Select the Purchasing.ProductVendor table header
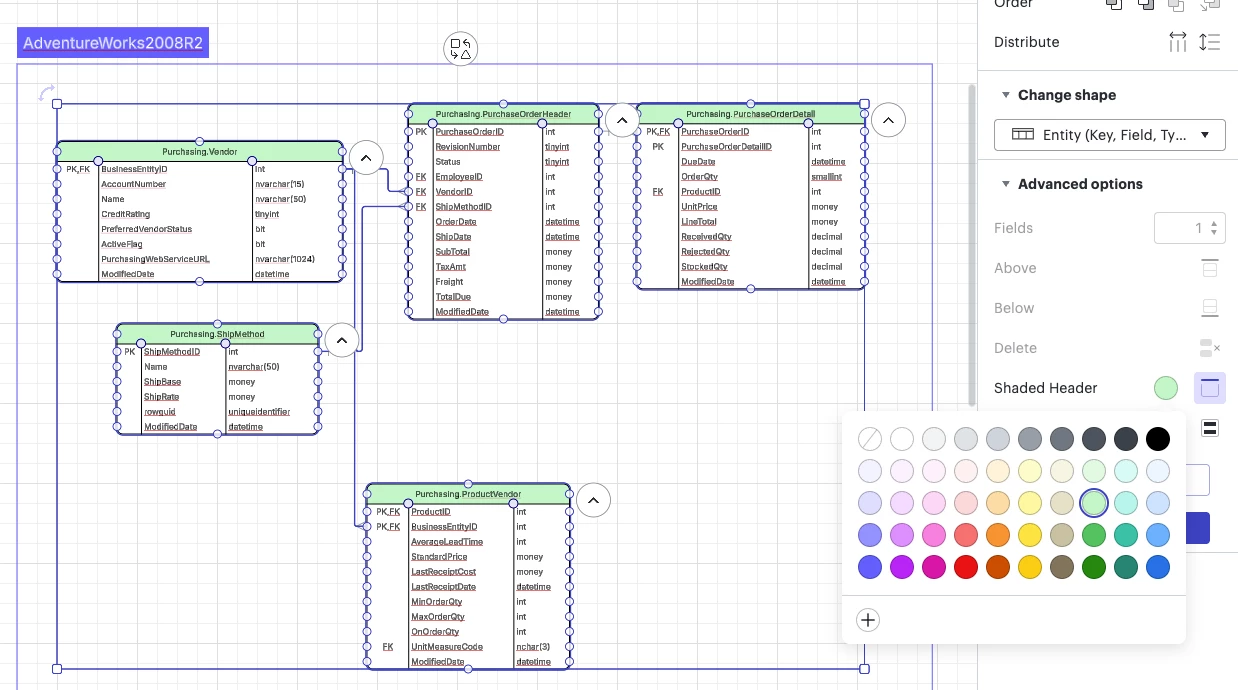Screen dimensions: 1238x690 pyautogui.click(x=468, y=494)
